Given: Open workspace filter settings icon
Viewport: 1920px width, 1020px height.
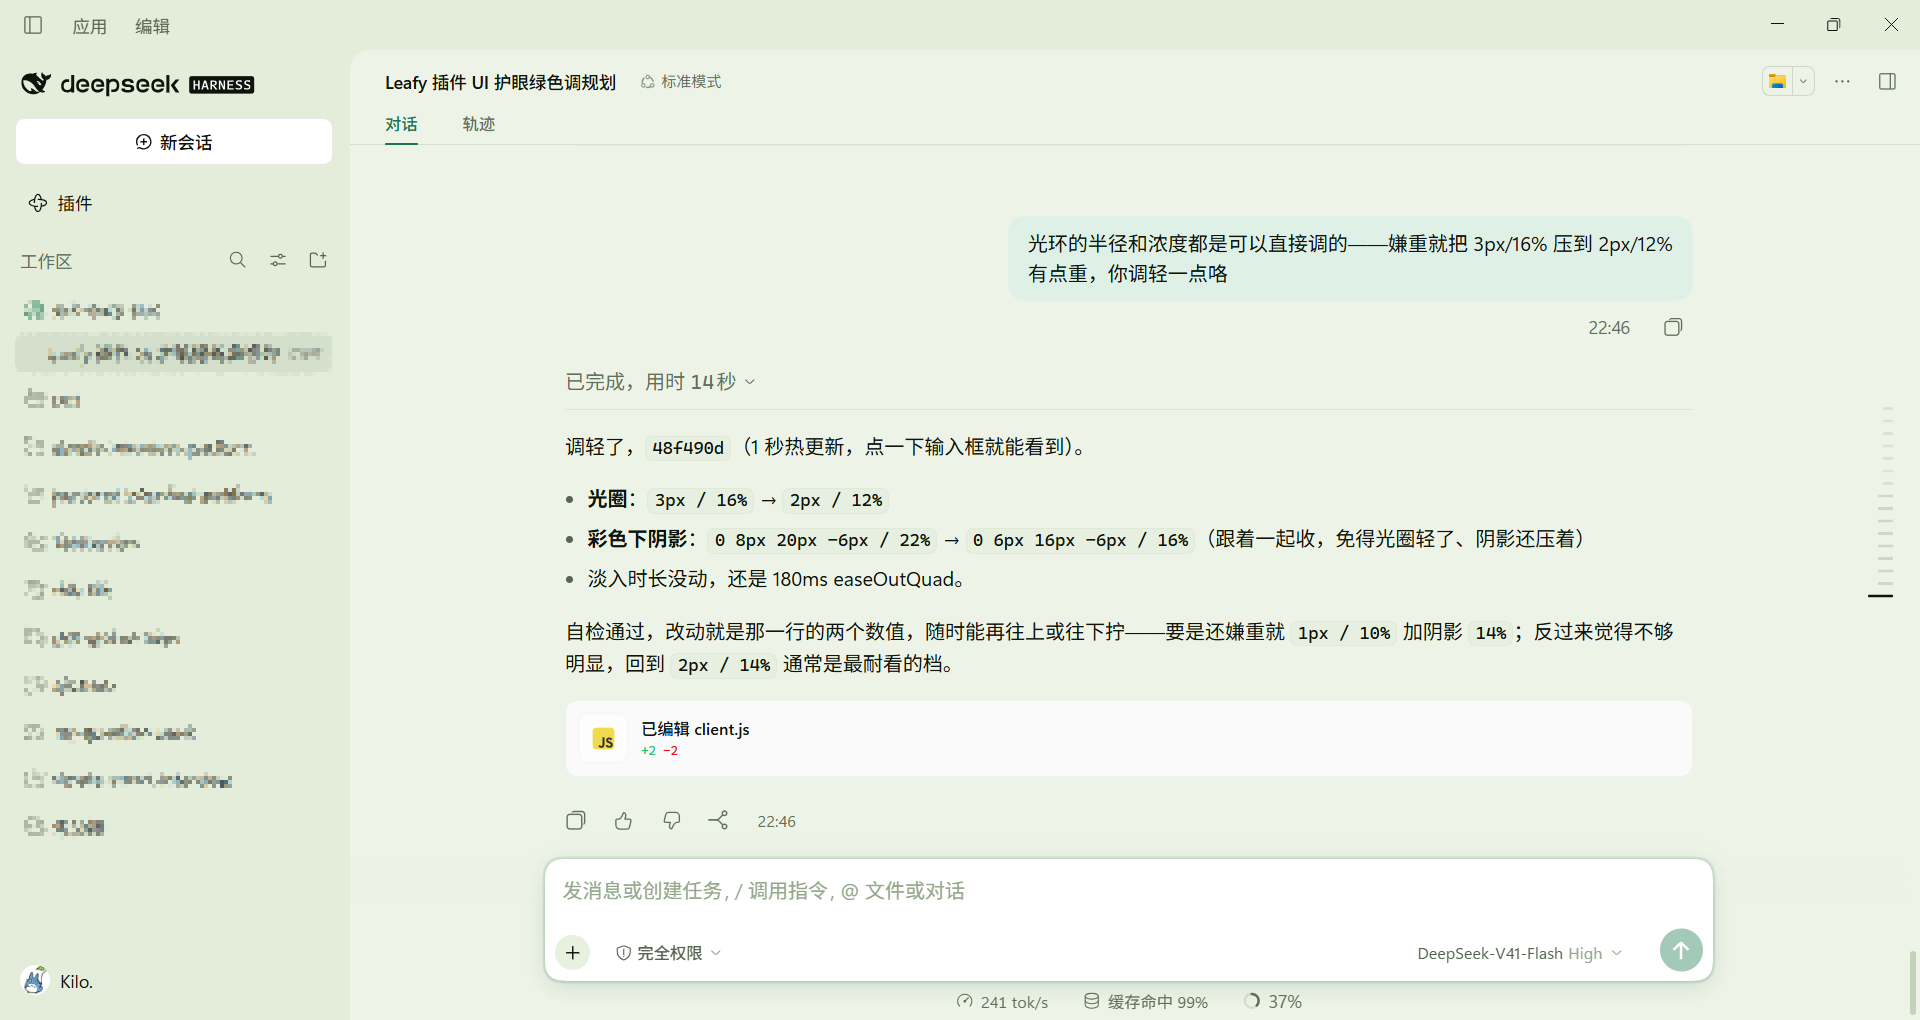Looking at the screenshot, I should click(x=278, y=260).
